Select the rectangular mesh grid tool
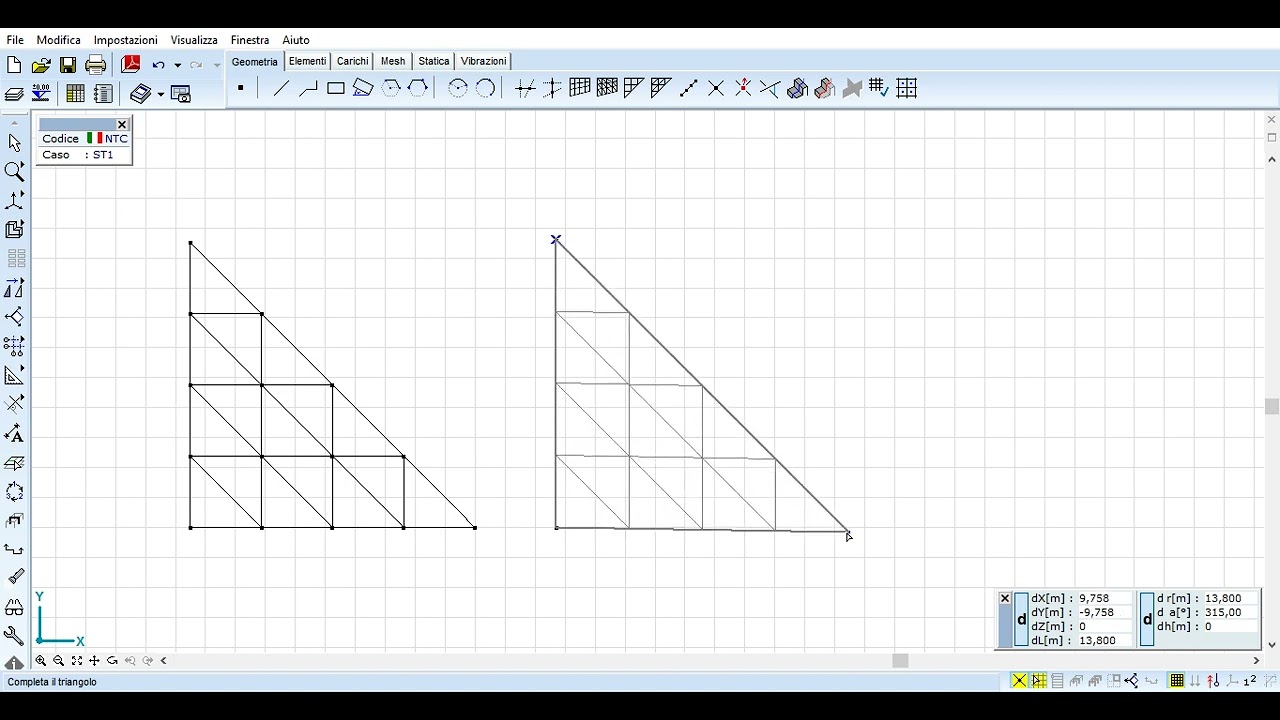The width and height of the screenshot is (1280, 720). pyautogui.click(x=580, y=88)
